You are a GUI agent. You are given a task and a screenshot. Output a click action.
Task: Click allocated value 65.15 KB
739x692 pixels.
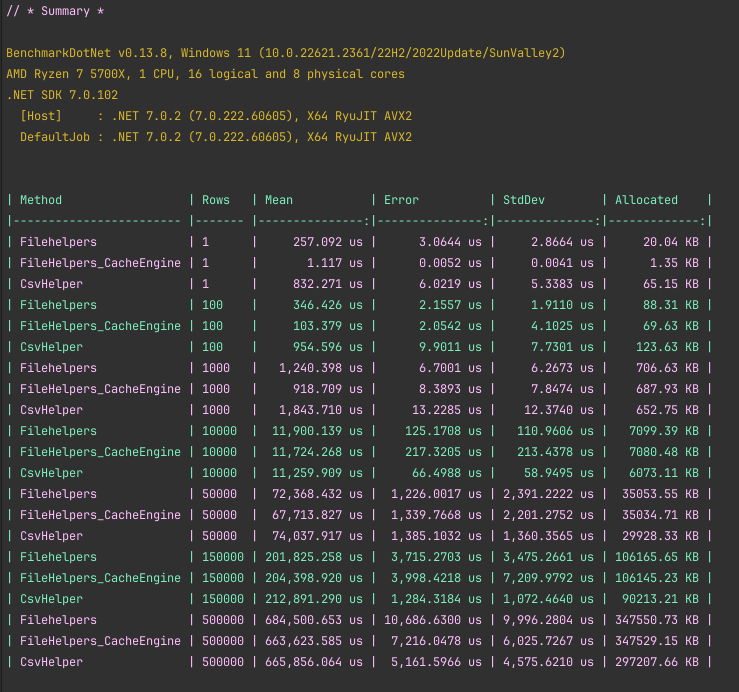click(x=671, y=284)
